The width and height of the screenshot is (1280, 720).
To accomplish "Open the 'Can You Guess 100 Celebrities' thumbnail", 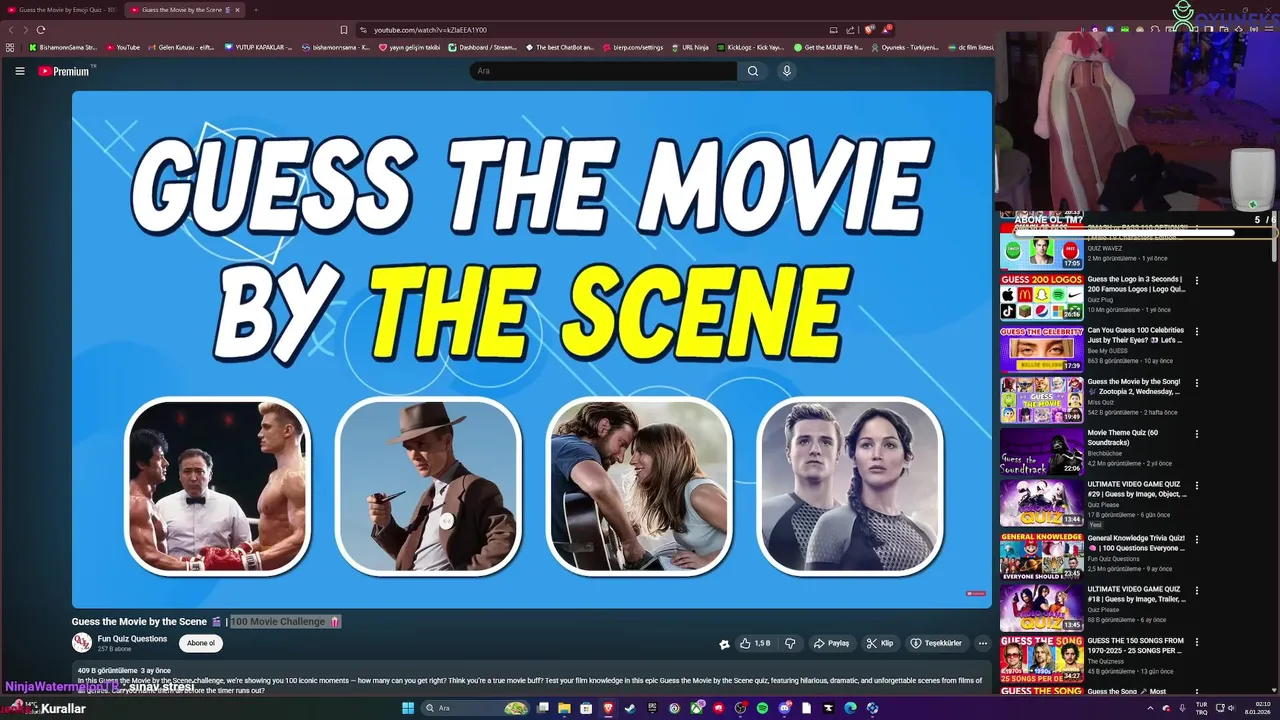I will 1042,349.
